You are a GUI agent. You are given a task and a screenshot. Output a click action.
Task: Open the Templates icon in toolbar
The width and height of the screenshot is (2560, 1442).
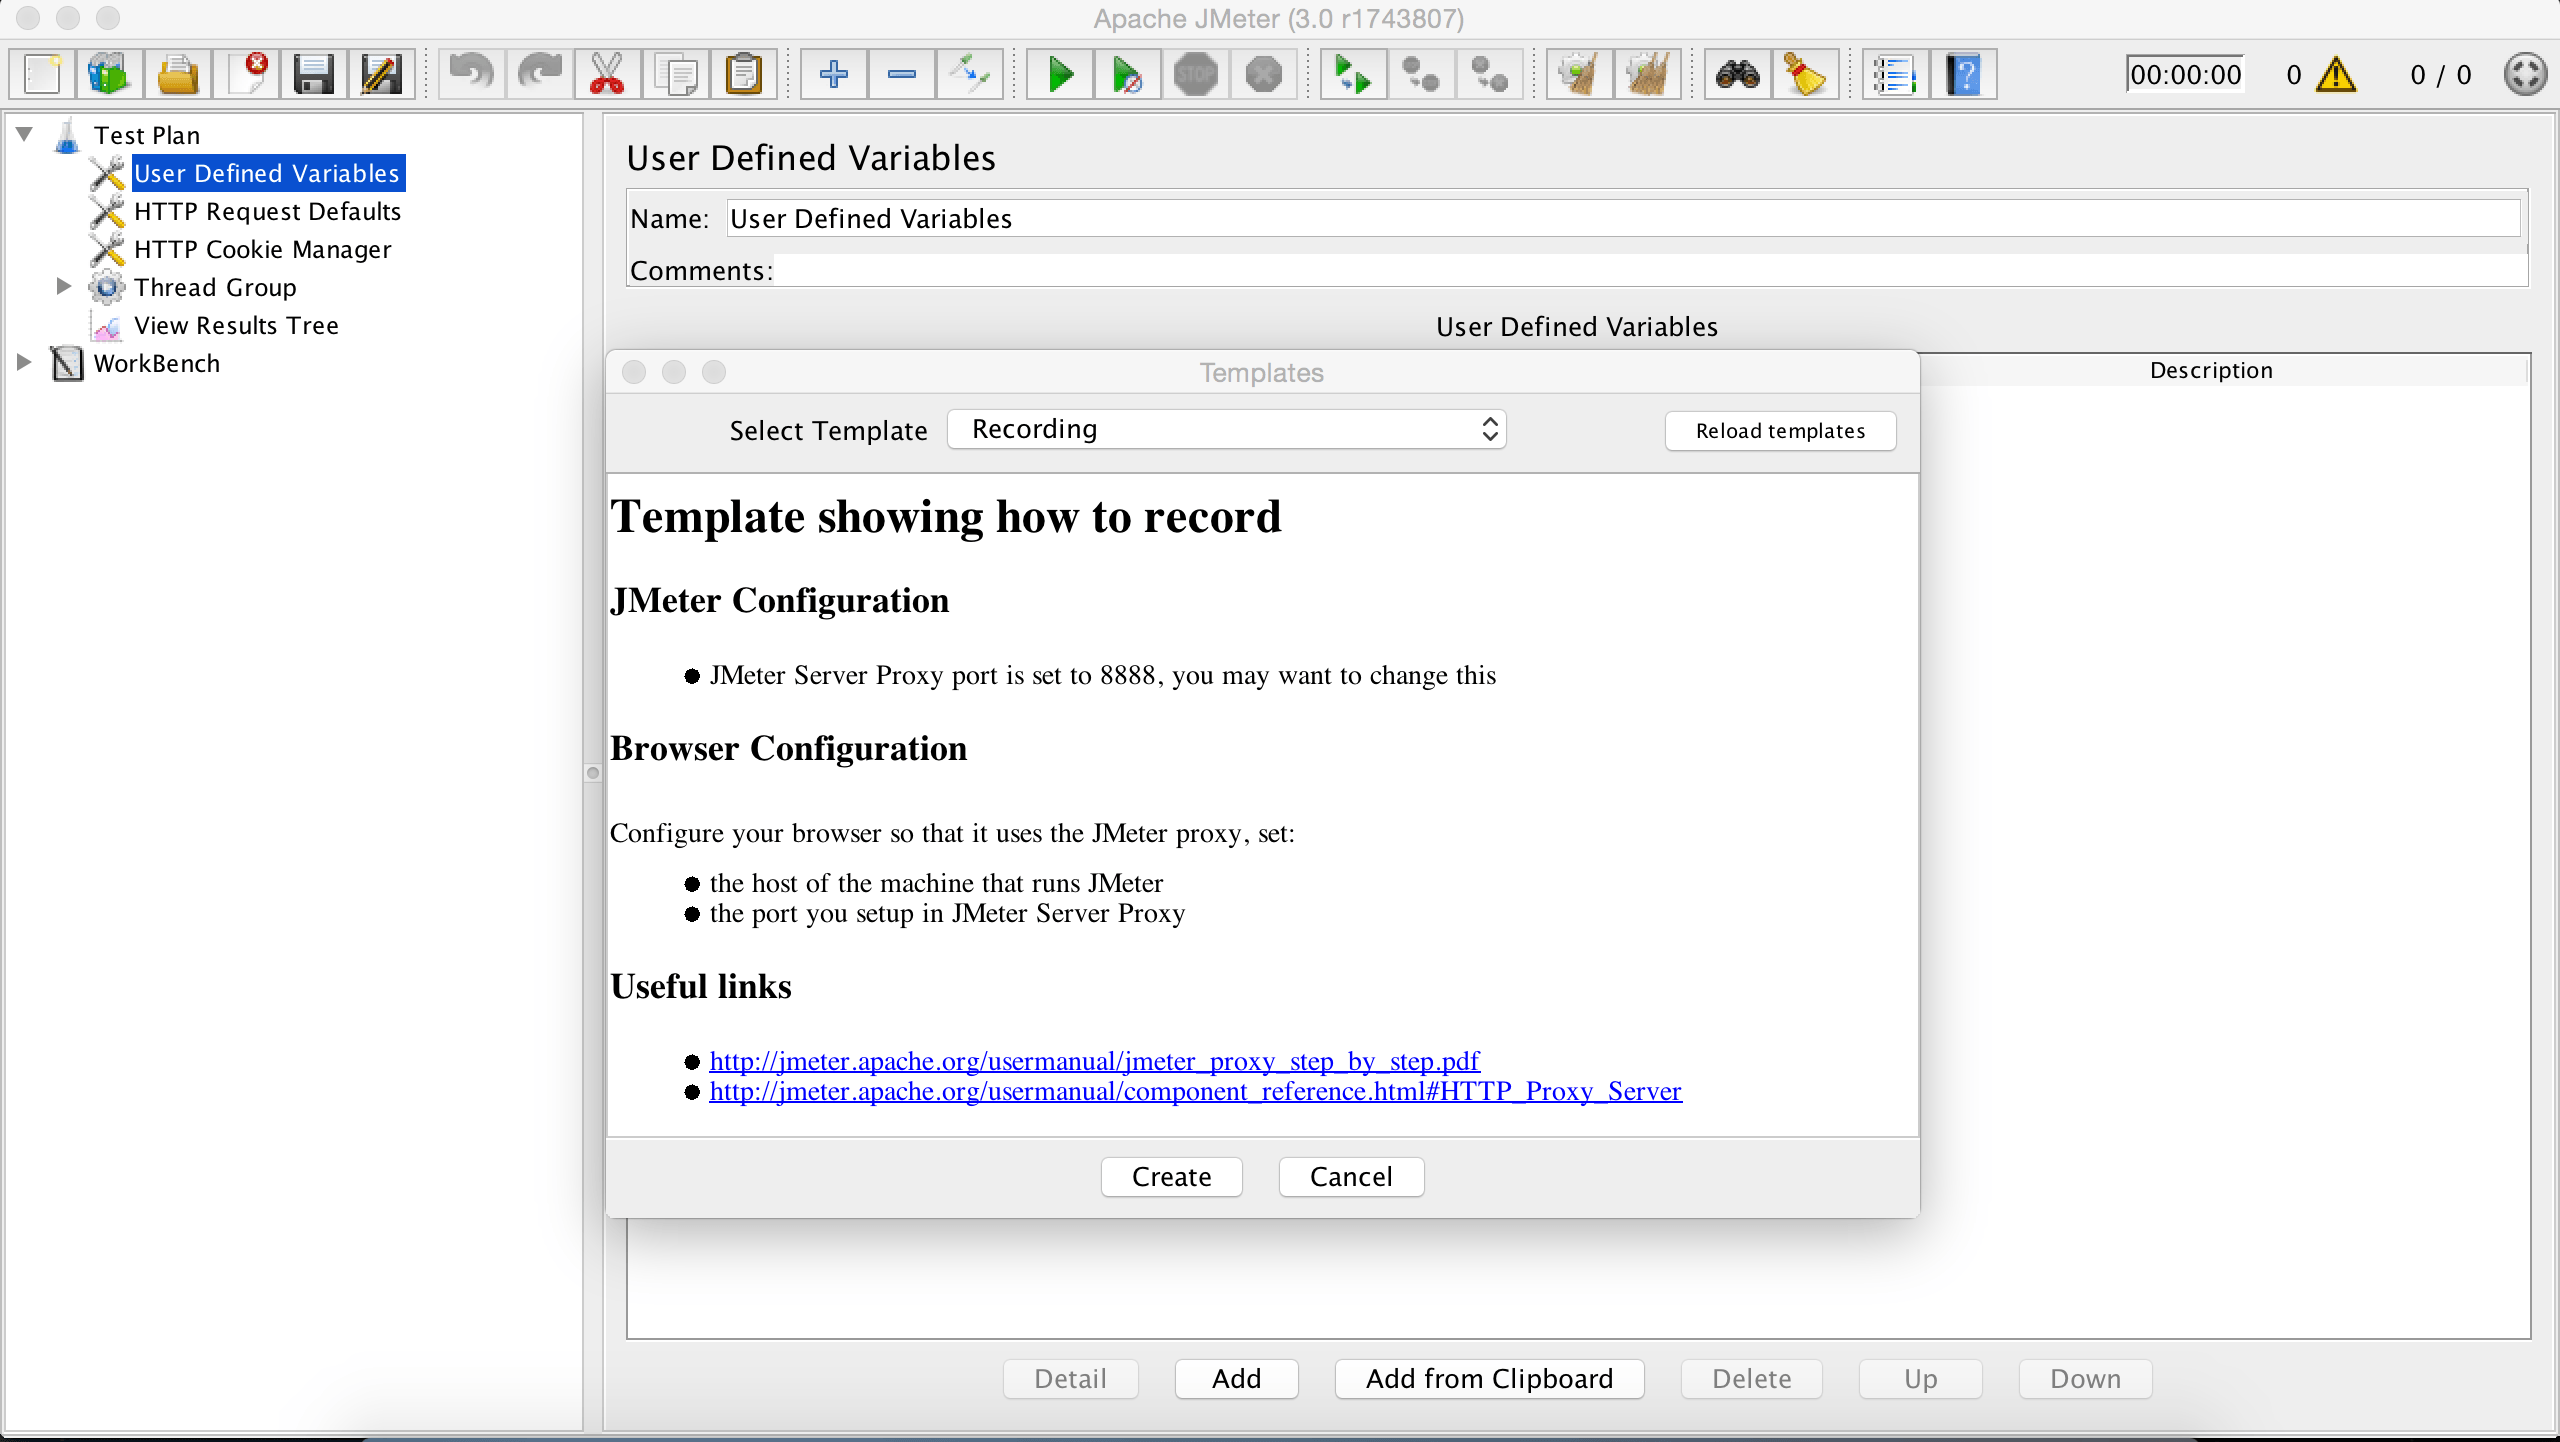pyautogui.click(x=110, y=75)
